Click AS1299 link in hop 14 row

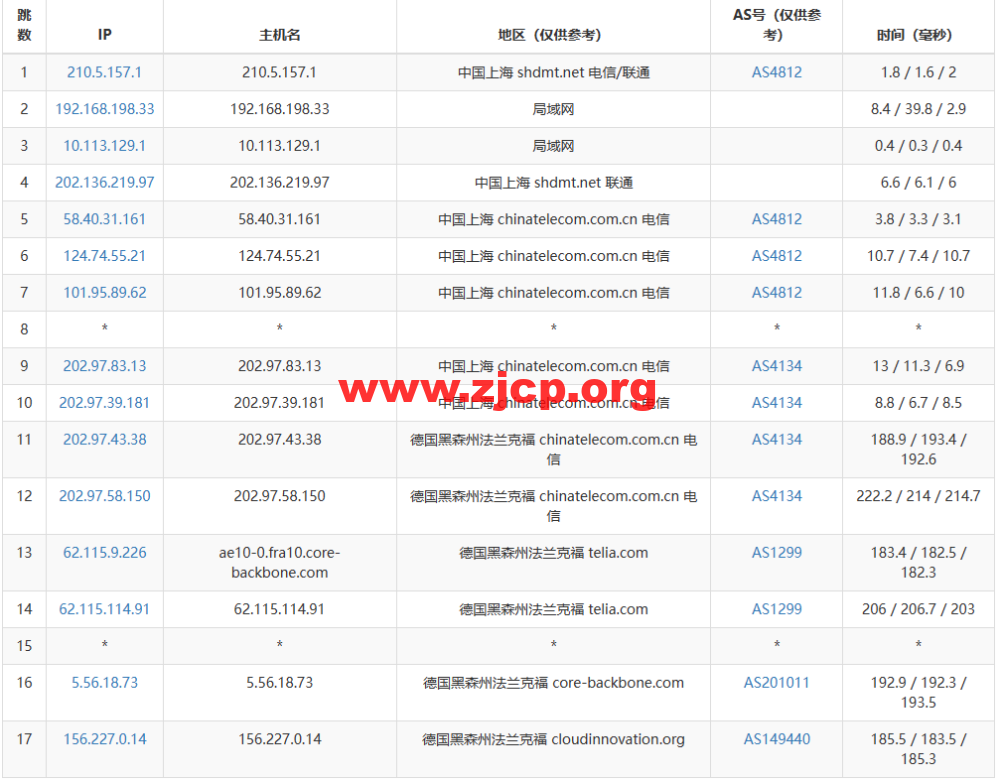click(776, 609)
